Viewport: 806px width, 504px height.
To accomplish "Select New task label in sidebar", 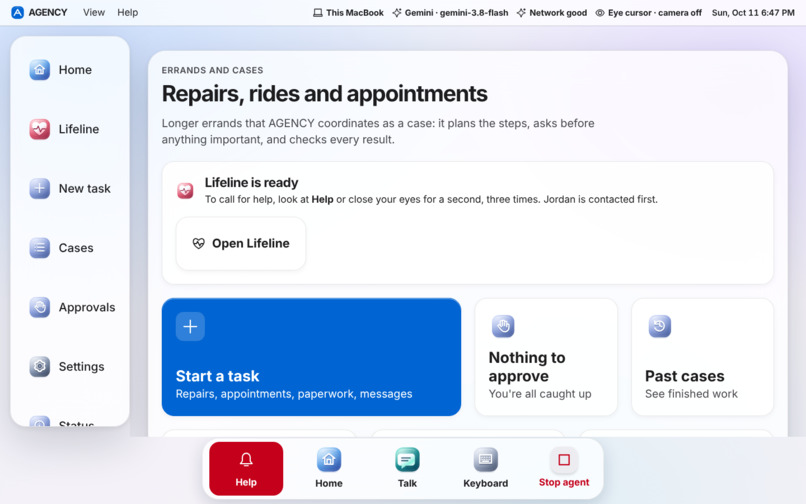I will click(84, 189).
